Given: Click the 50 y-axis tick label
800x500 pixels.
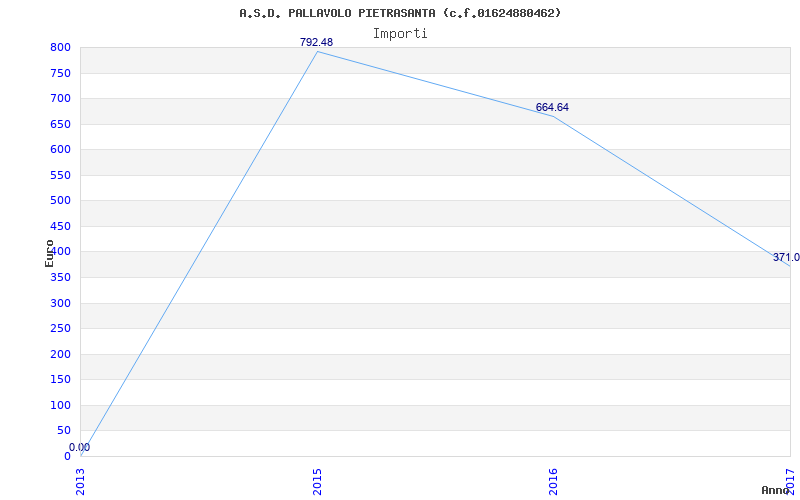Looking at the screenshot, I should (64, 431).
